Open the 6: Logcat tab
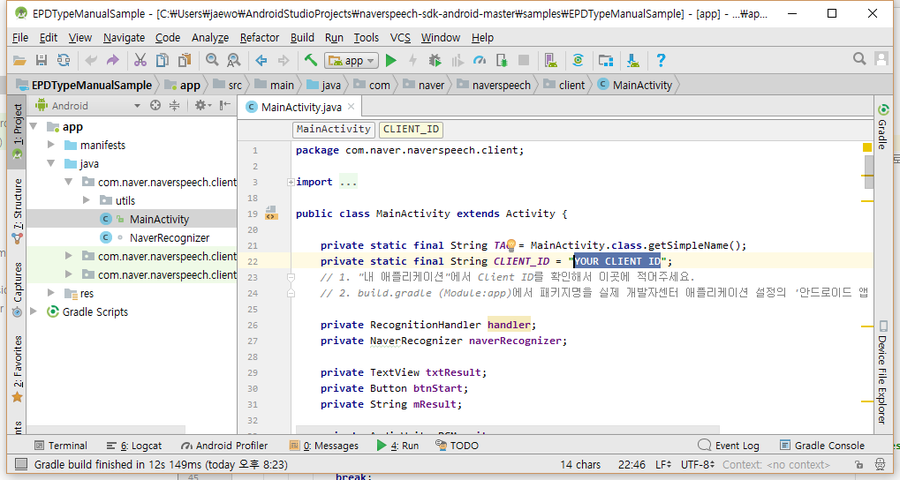The image size is (900, 480). pyautogui.click(x=134, y=446)
